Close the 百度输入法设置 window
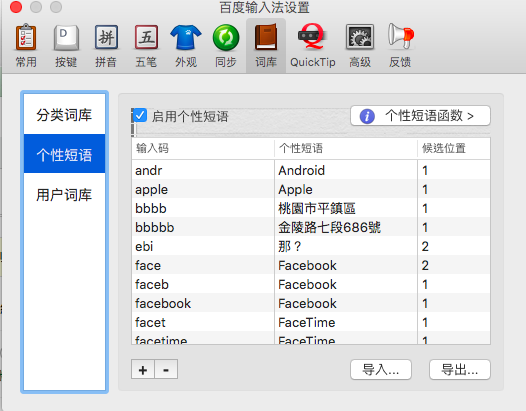Screen dimensions: 526x411 click(x=16, y=7)
